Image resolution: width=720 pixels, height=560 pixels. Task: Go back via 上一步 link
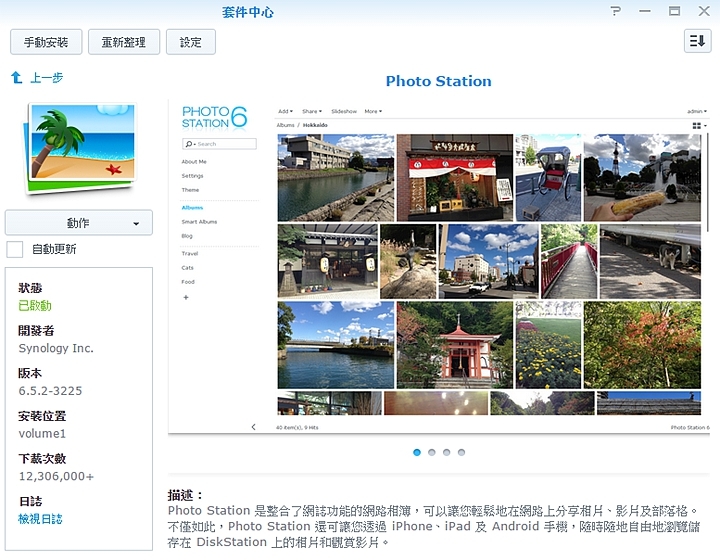point(46,77)
